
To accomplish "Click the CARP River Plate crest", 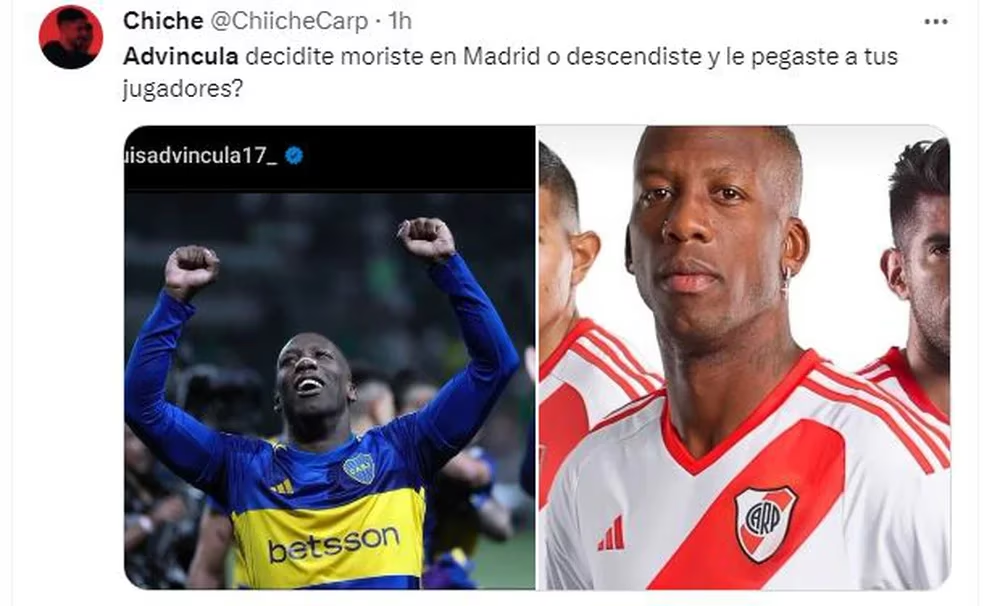I will [x=765, y=524].
